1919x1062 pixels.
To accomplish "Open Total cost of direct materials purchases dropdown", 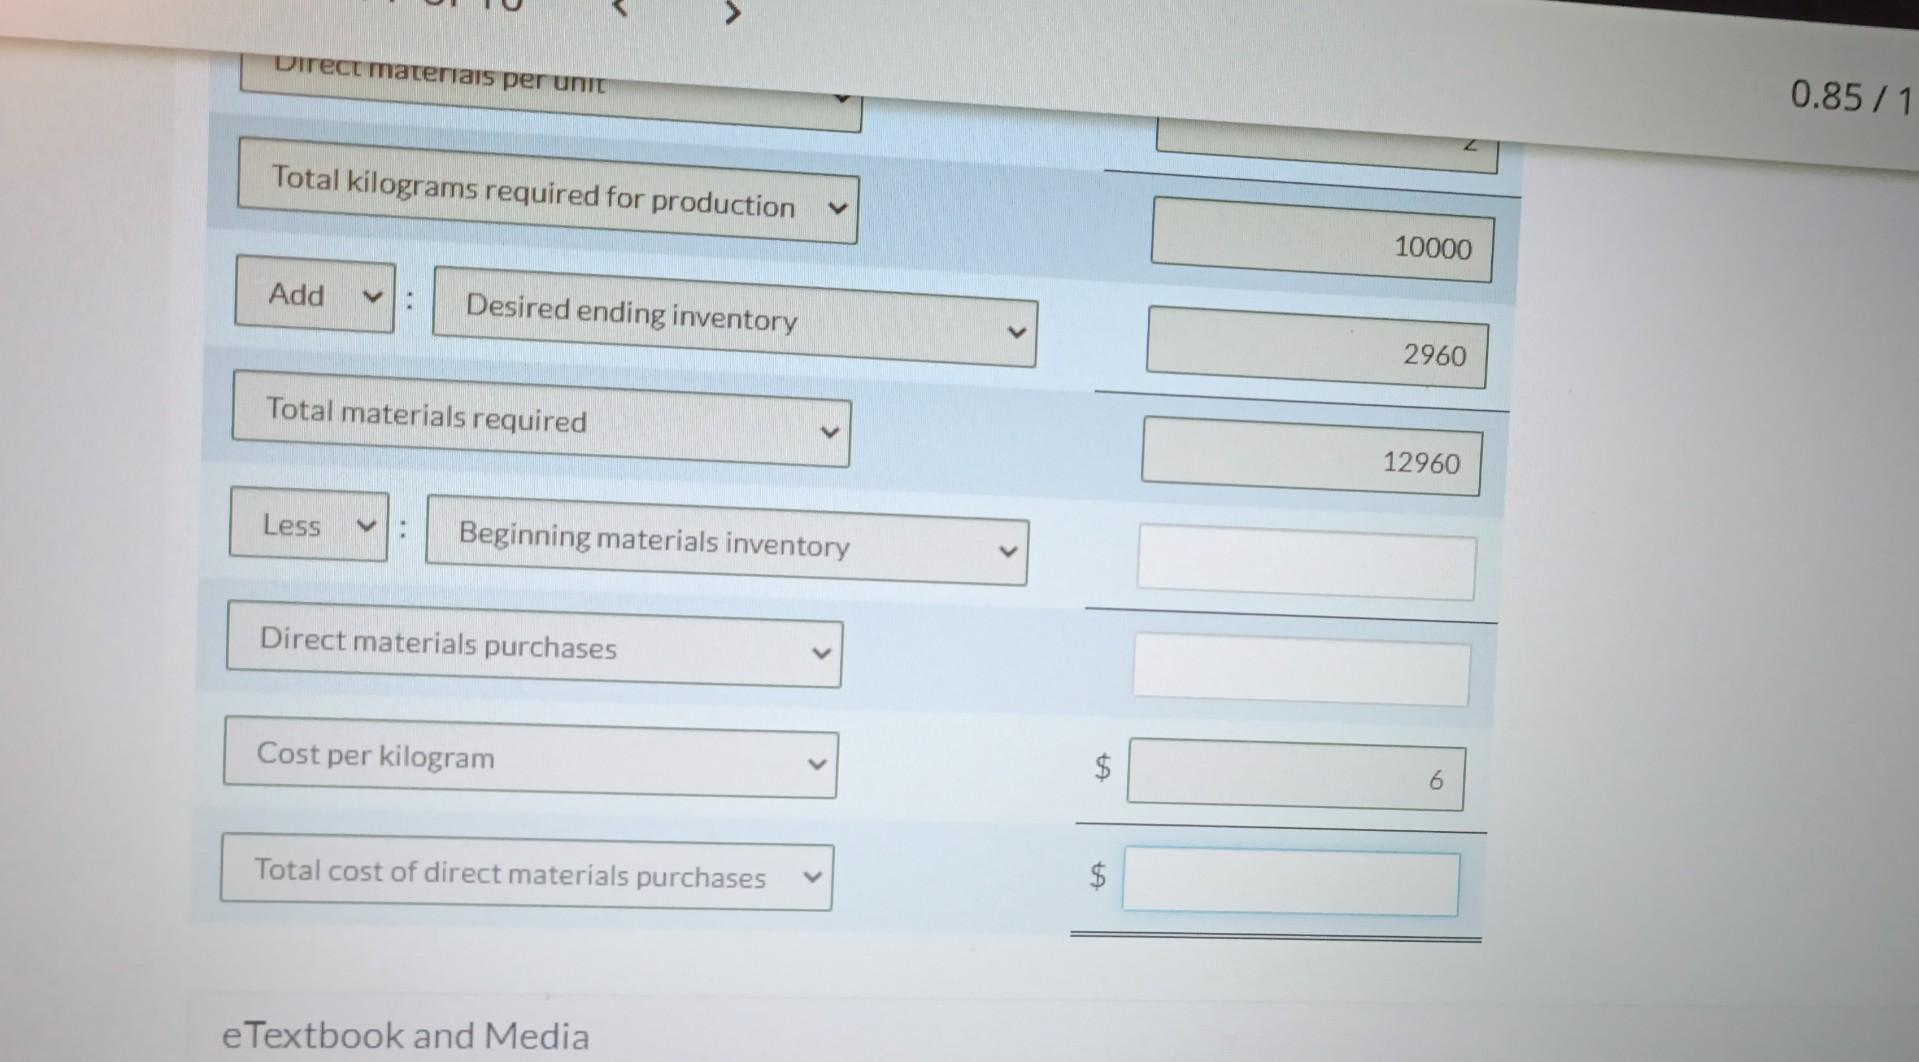I will coord(526,873).
